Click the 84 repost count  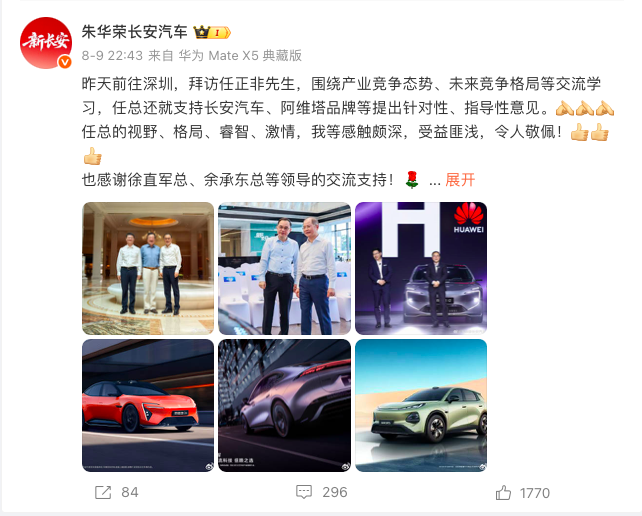[130, 492]
